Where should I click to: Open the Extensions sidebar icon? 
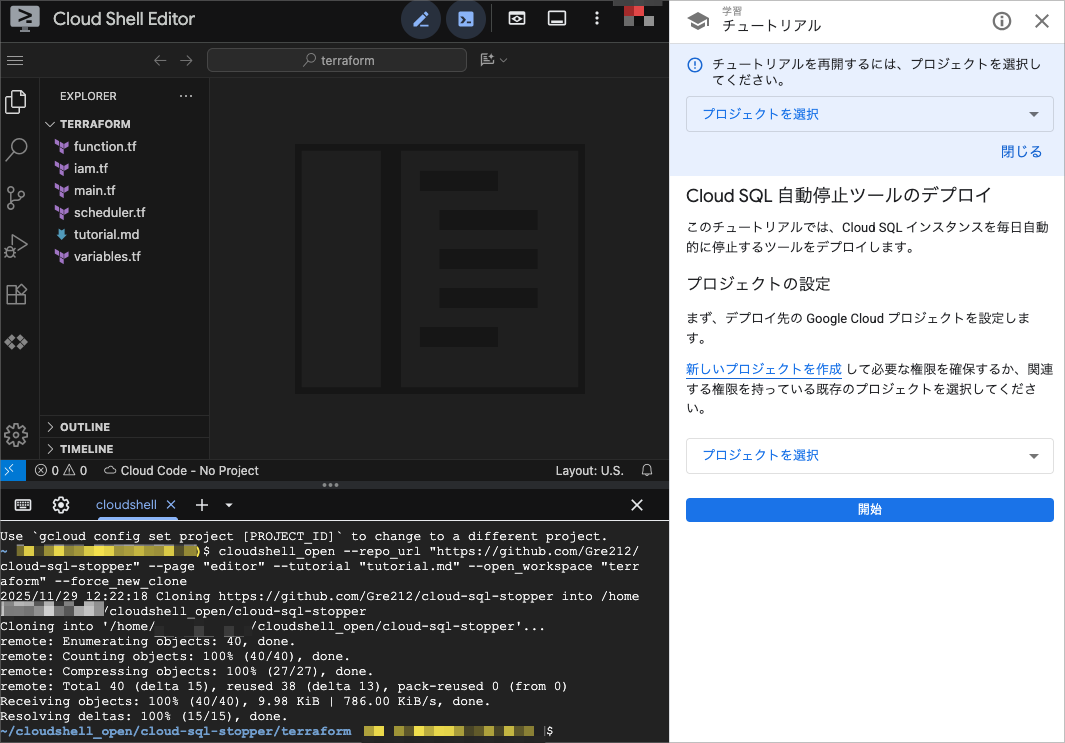tap(16, 294)
